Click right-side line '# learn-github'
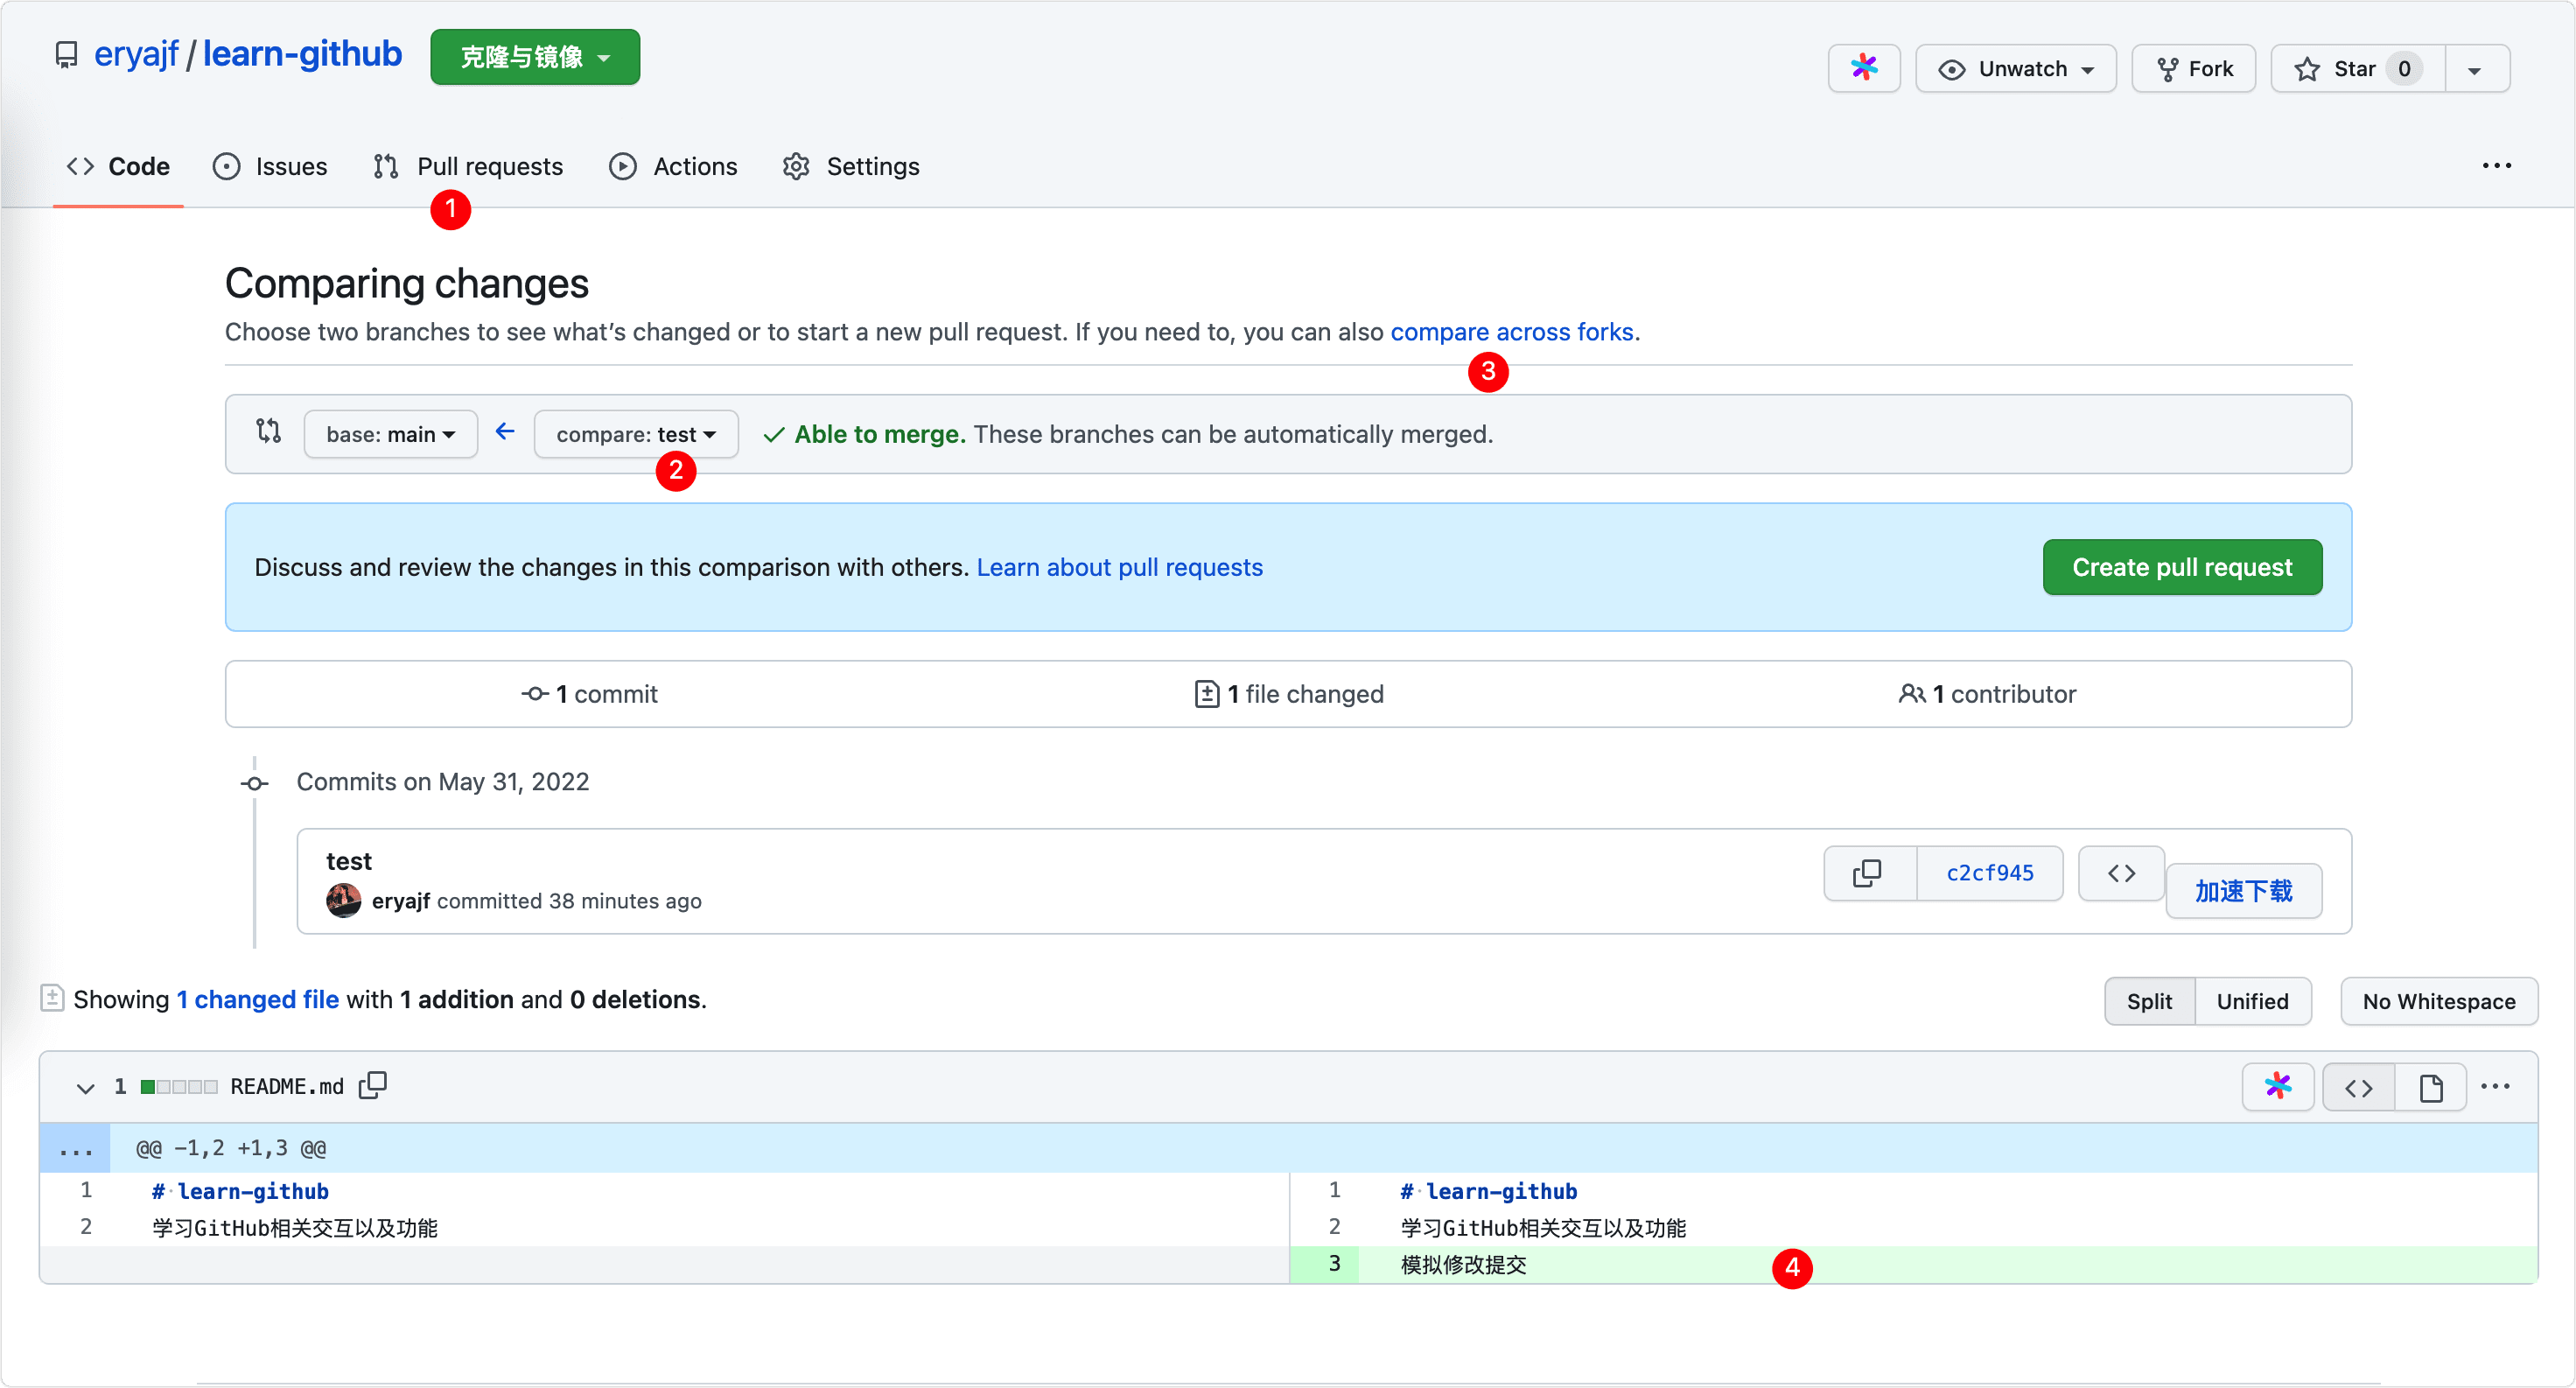This screenshot has height=1388, width=2576. tap(1488, 1191)
